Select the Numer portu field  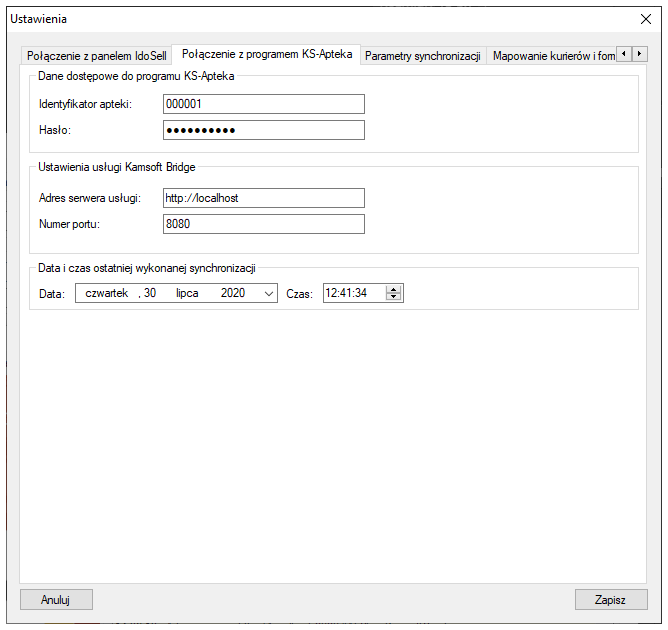click(263, 224)
